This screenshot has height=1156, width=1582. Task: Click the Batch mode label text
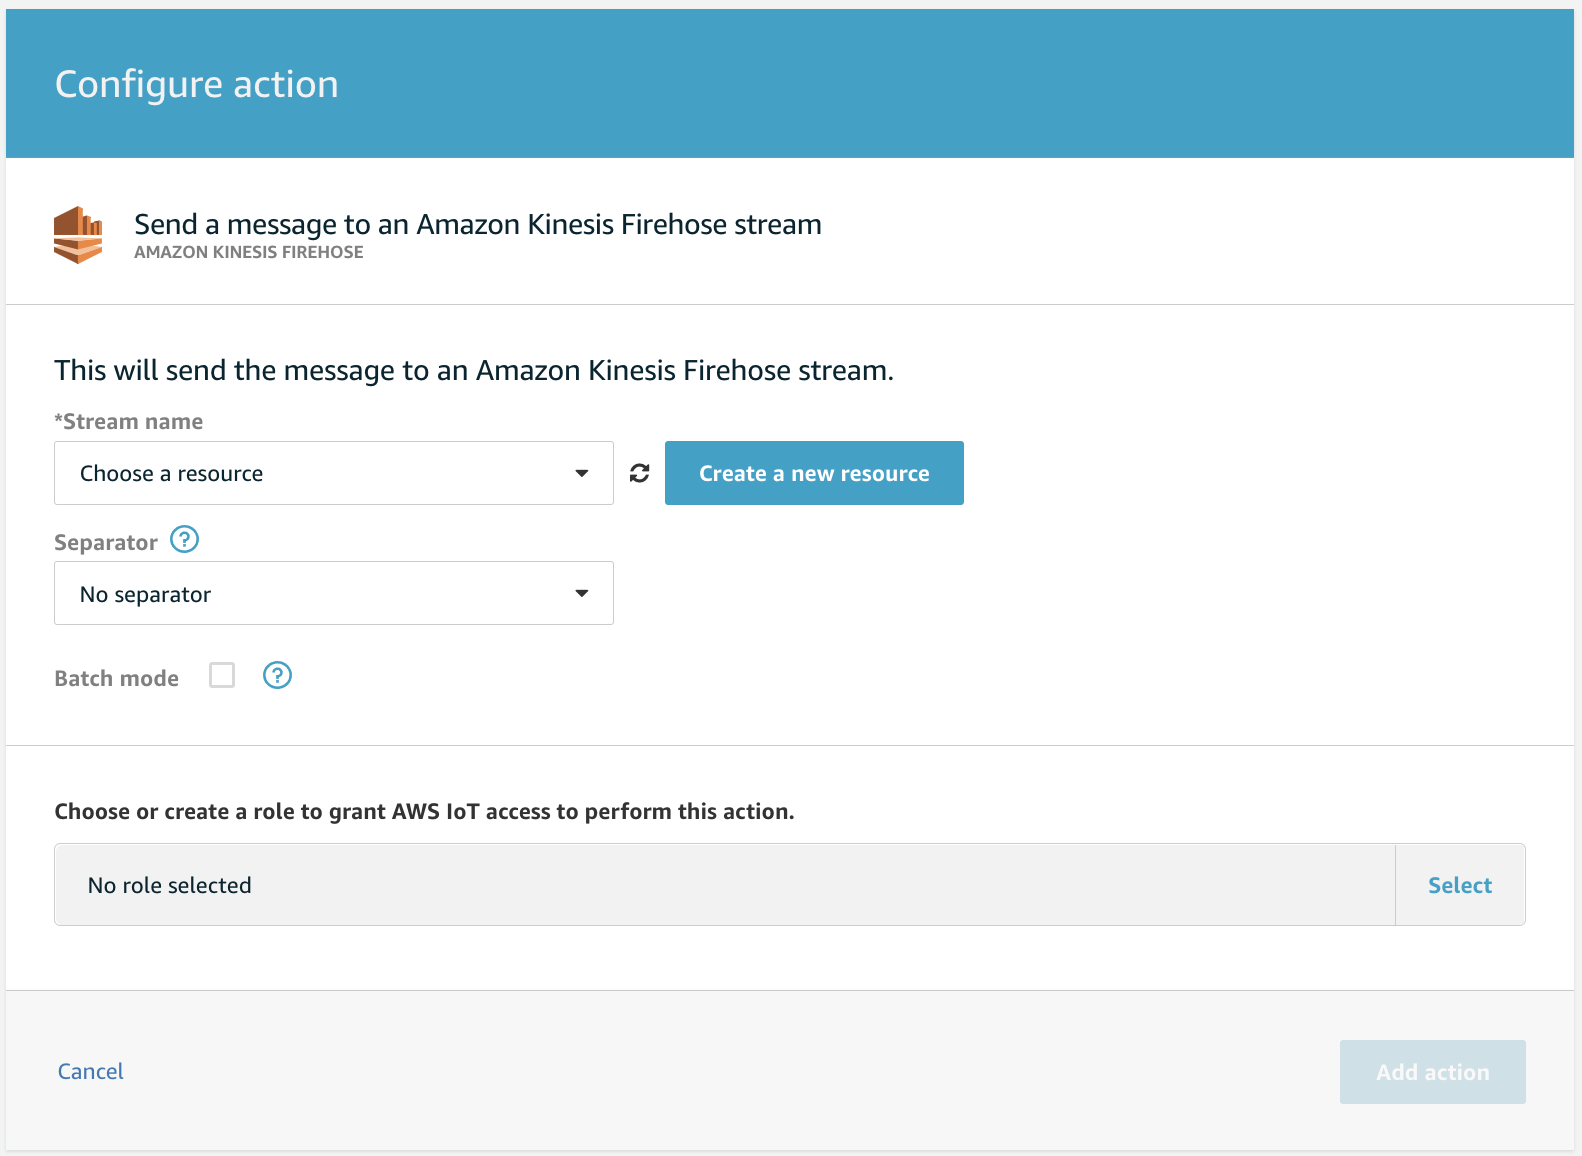click(117, 679)
